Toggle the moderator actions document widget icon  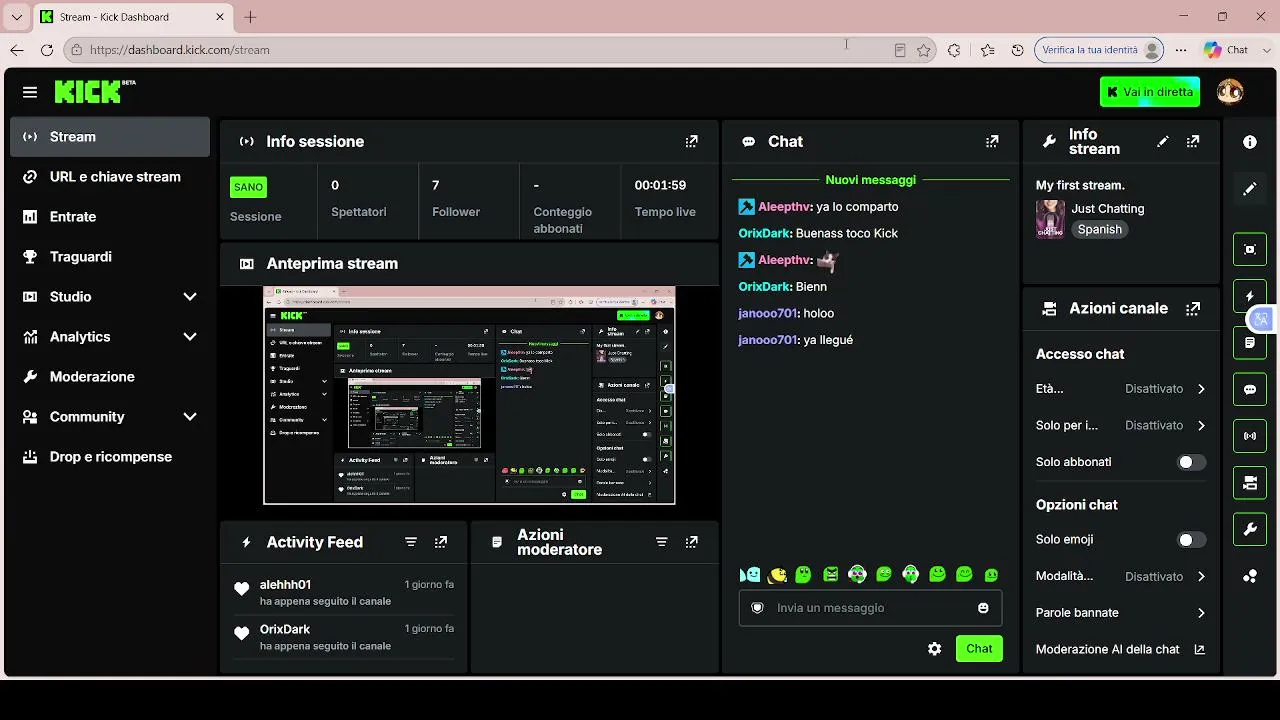click(x=1250, y=343)
